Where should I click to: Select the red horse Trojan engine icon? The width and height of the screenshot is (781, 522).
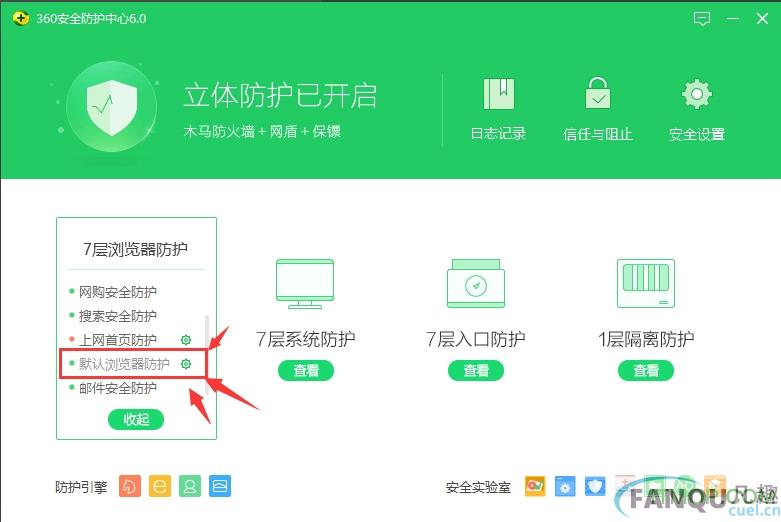(130, 486)
